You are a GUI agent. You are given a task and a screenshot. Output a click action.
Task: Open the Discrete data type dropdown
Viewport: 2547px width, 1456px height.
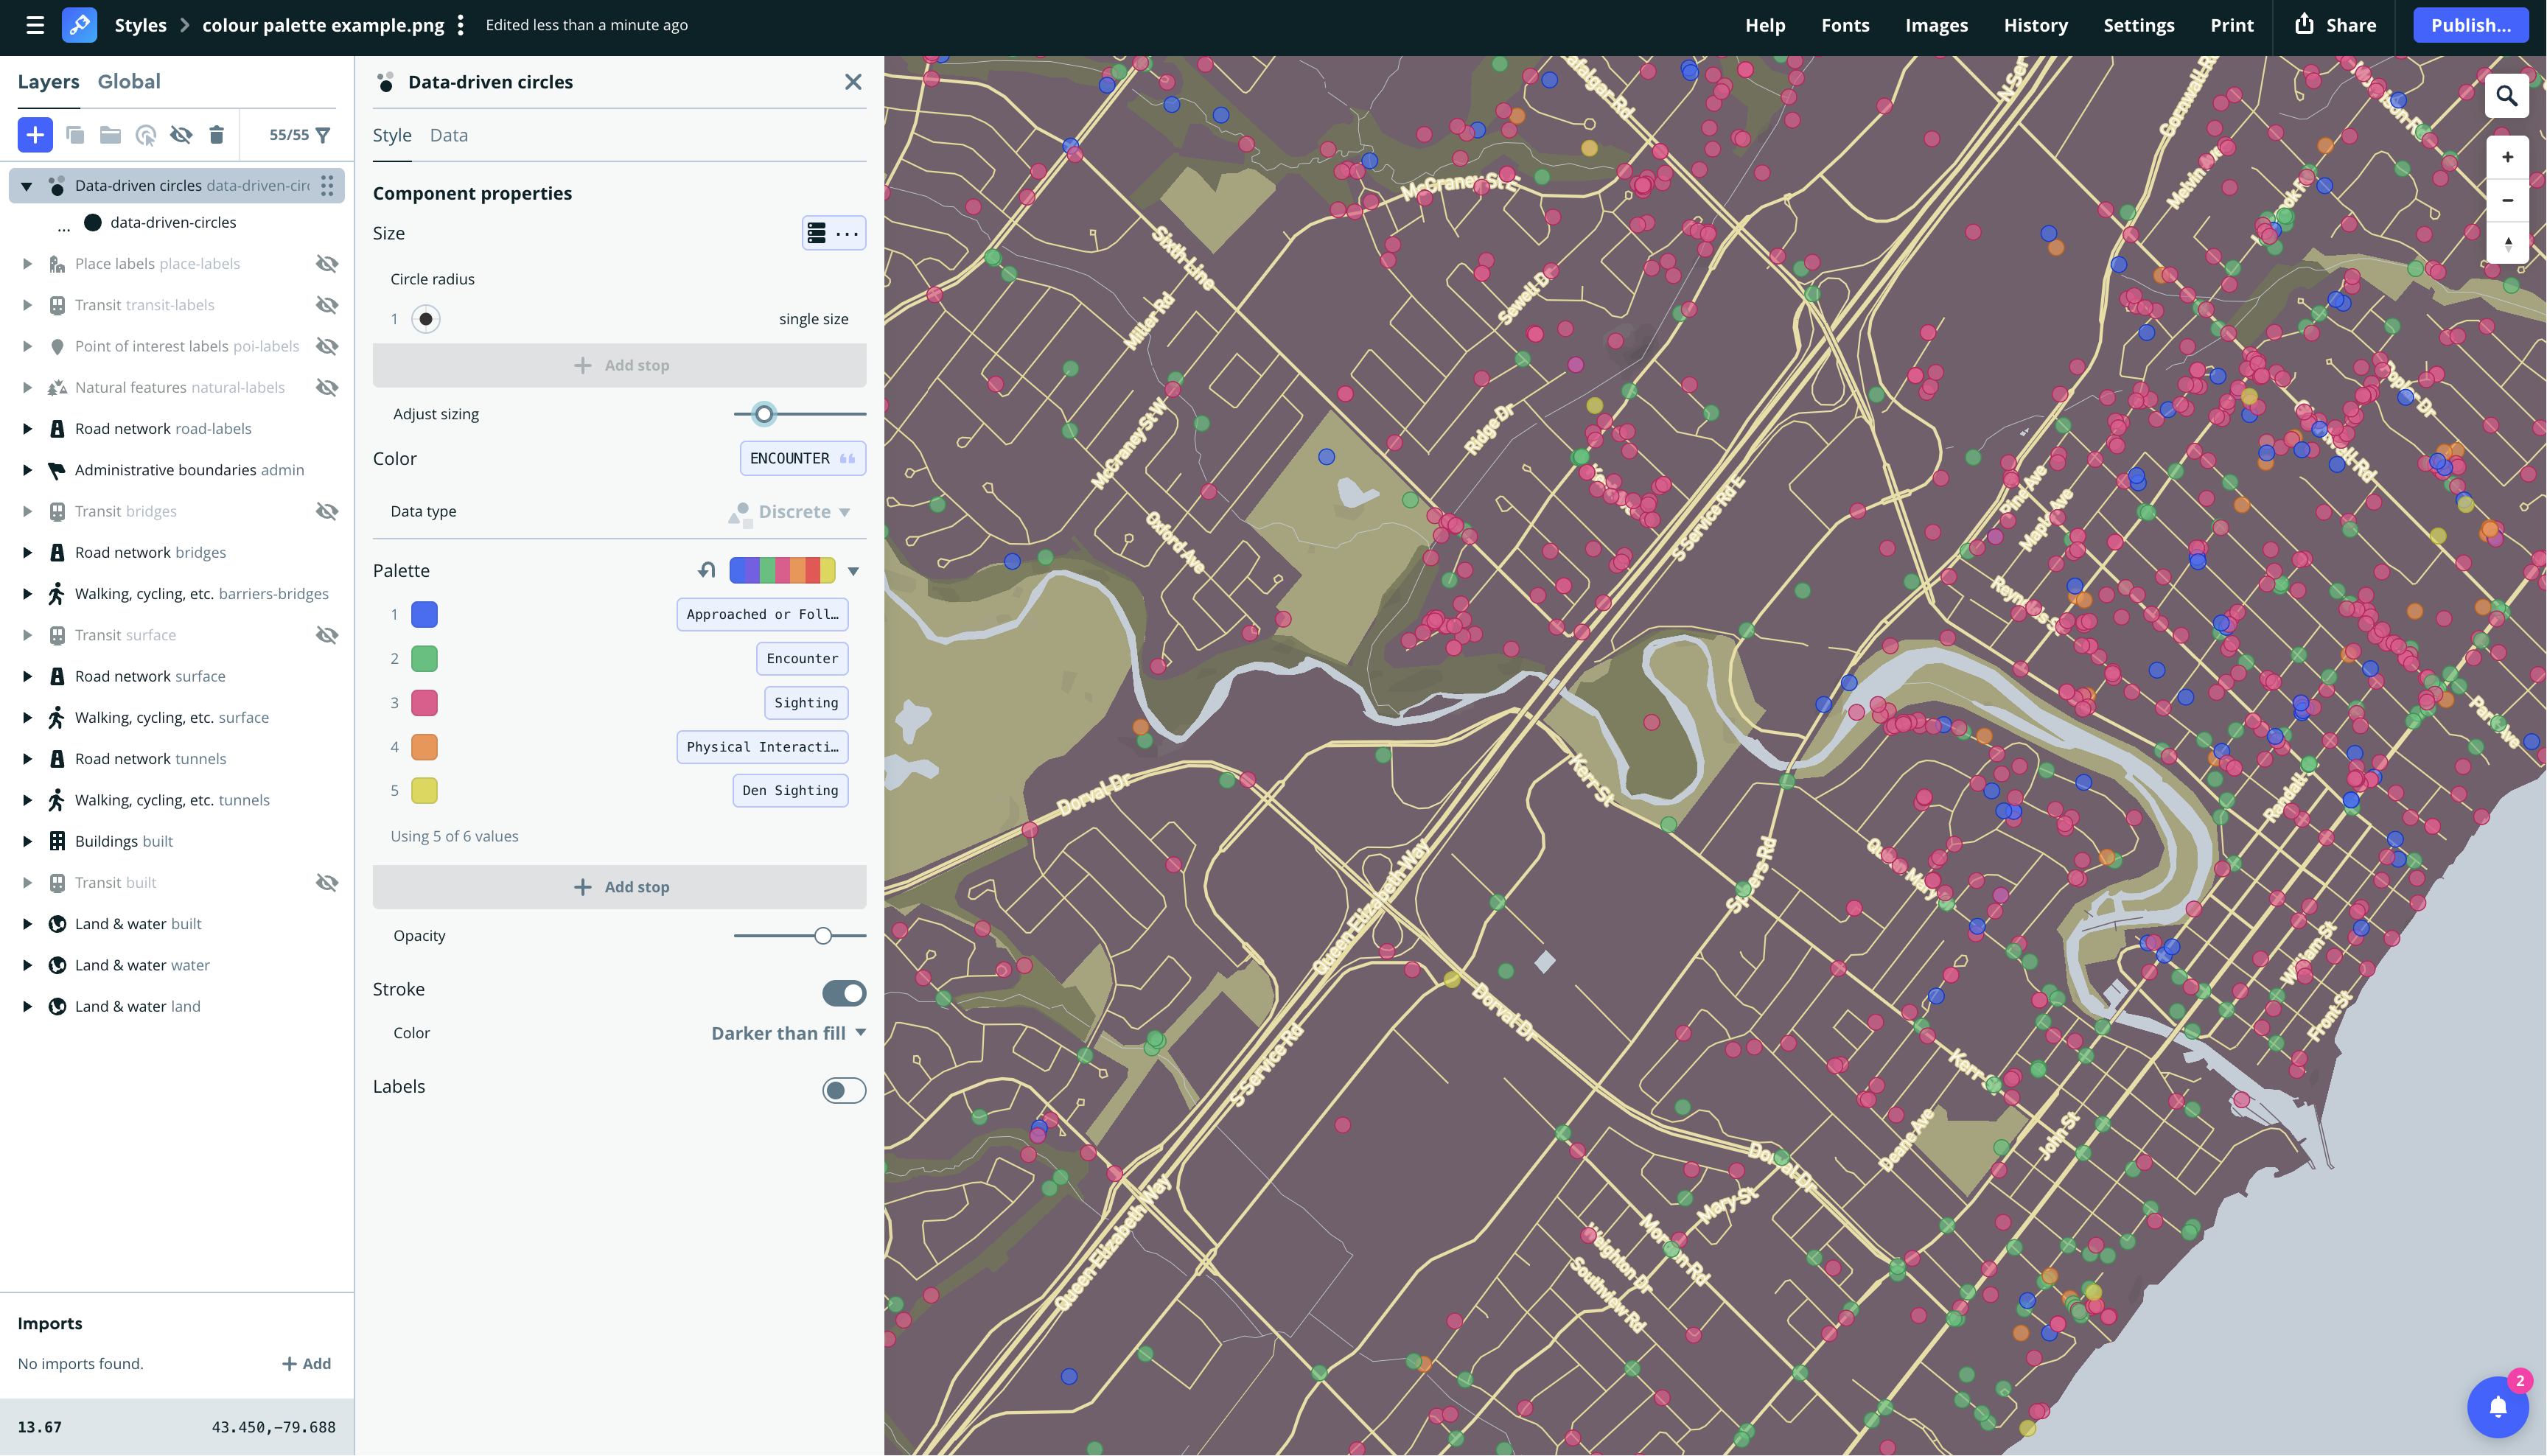[791, 511]
